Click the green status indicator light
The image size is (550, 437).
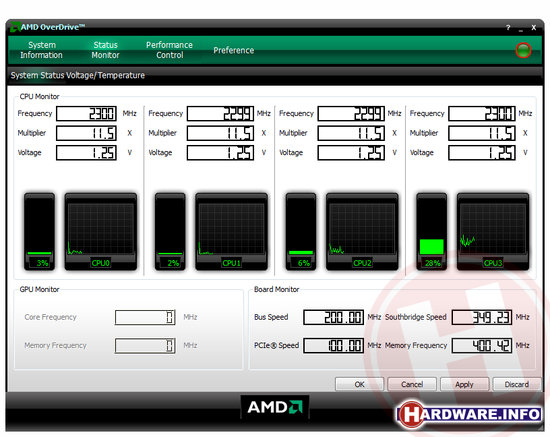coord(523,50)
